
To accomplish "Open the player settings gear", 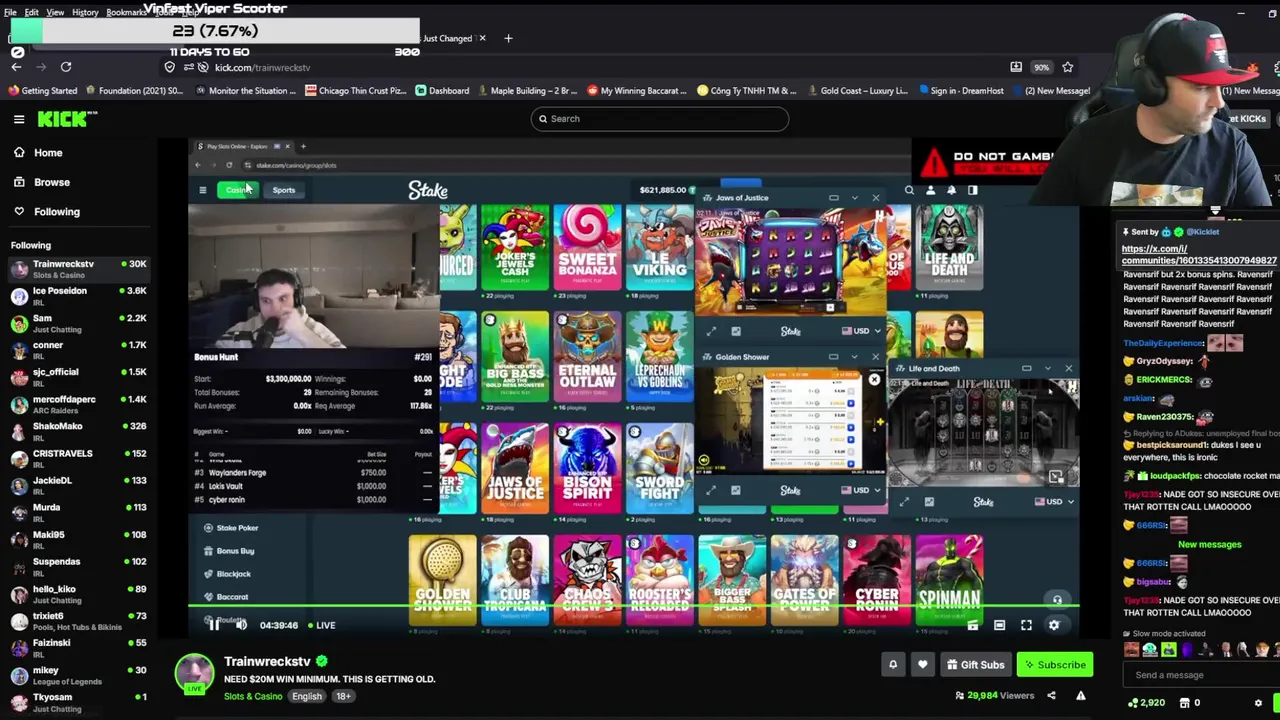I will pyautogui.click(x=1053, y=625).
